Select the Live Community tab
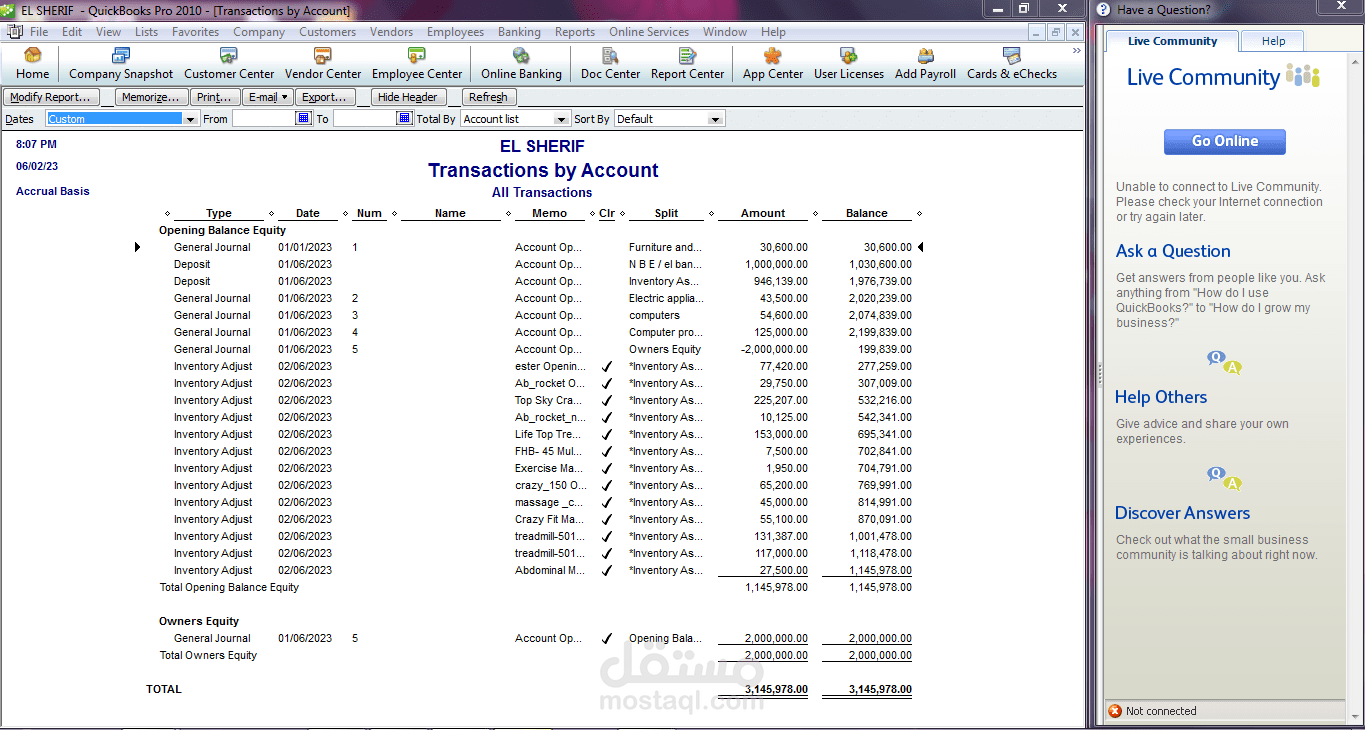1365x730 pixels. [1172, 41]
